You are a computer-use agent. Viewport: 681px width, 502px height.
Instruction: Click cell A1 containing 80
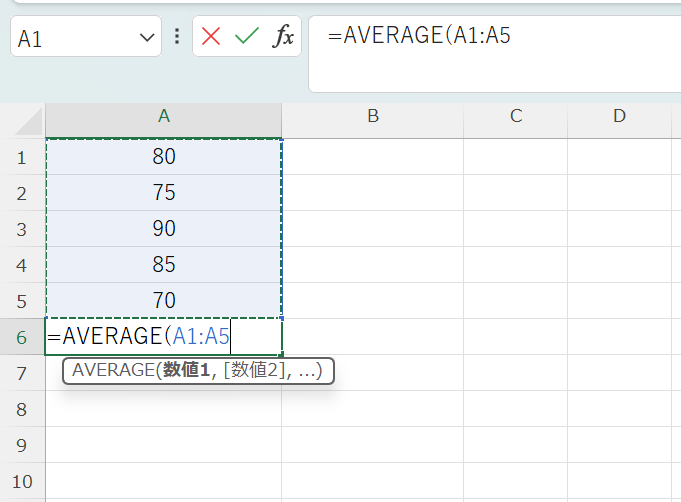(x=164, y=157)
